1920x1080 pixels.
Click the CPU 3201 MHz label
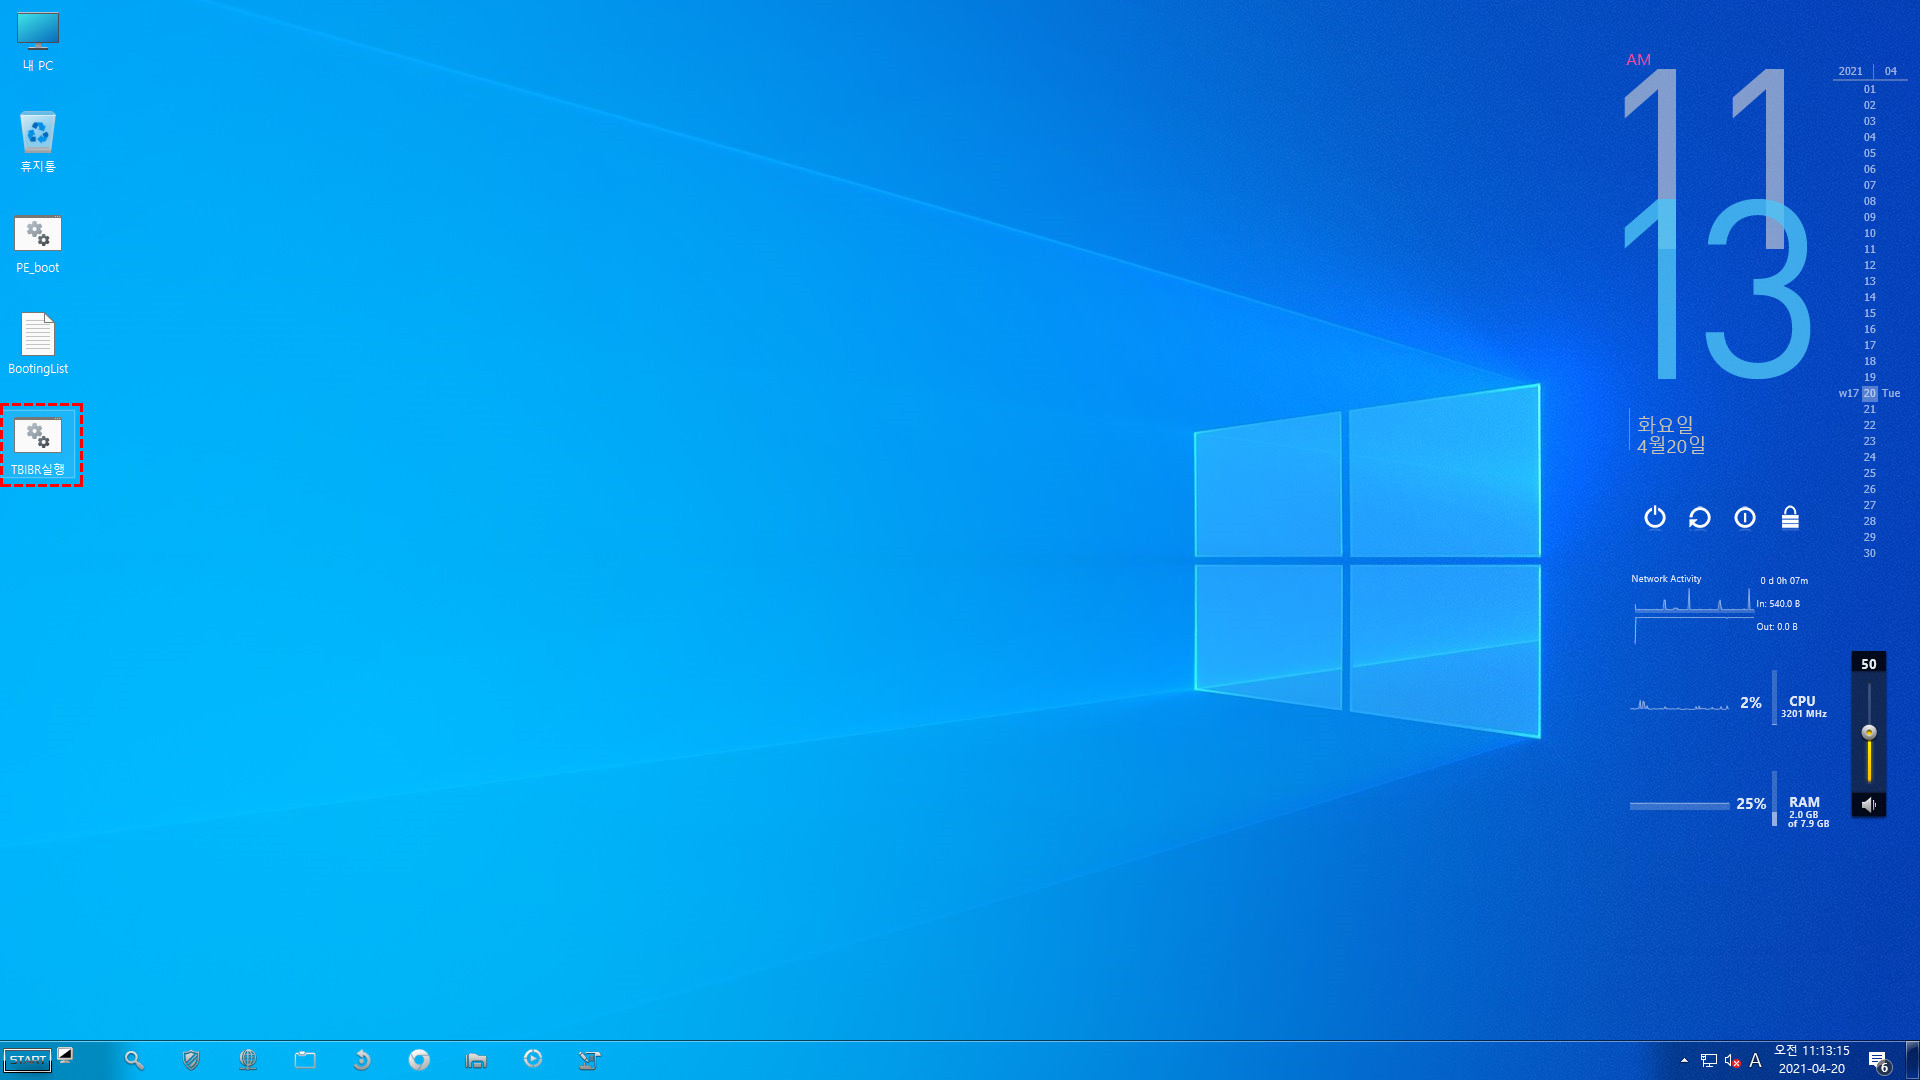coord(1803,706)
